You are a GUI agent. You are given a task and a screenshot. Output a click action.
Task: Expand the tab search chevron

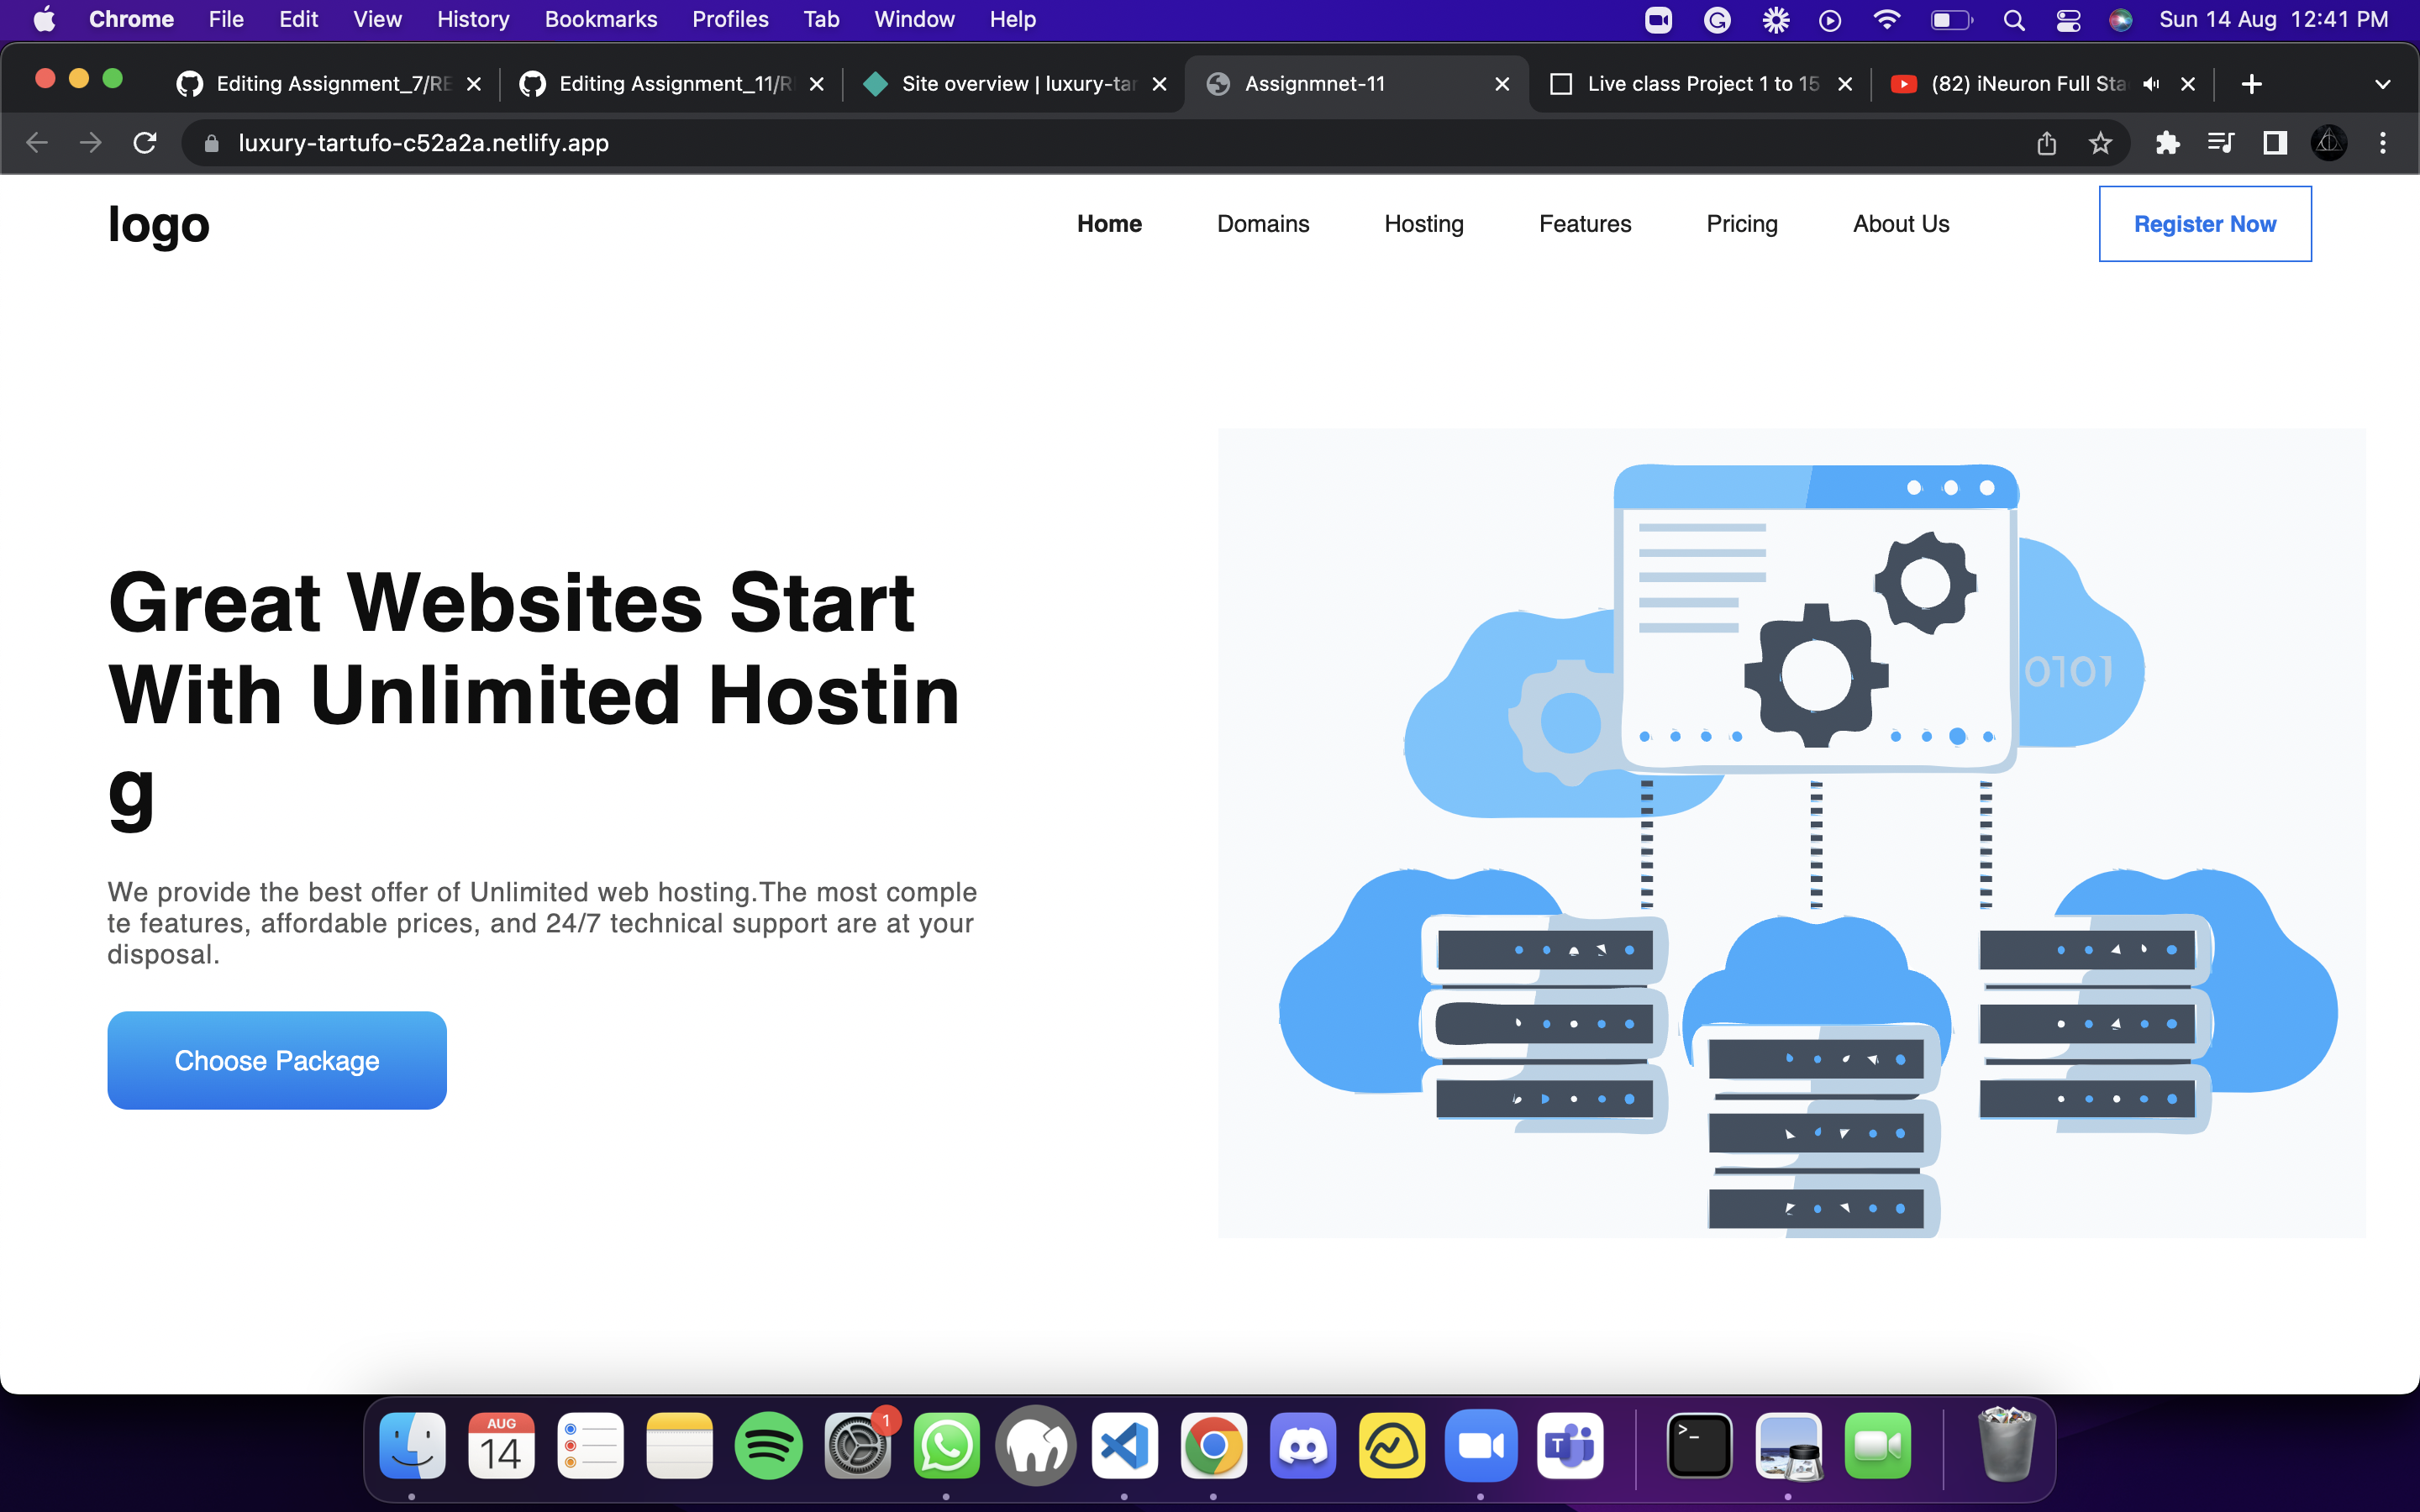tap(2383, 84)
